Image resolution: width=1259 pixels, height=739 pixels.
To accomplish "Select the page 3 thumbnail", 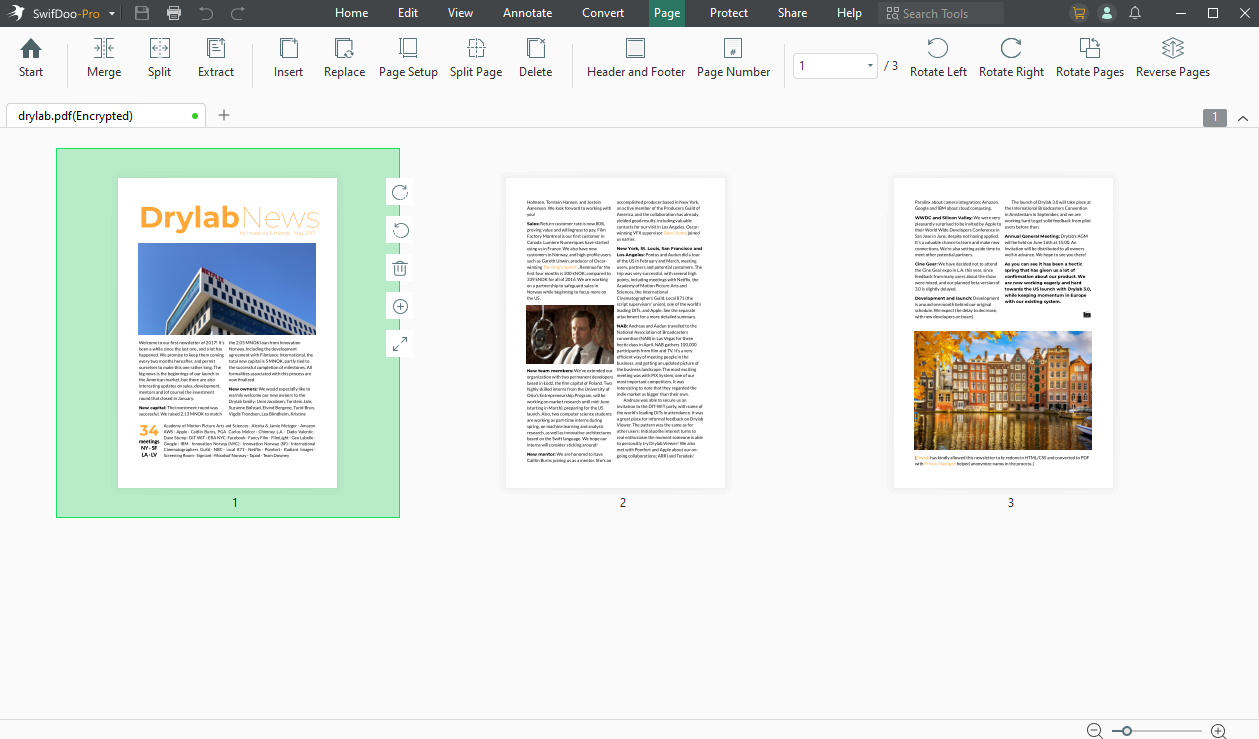I will [x=1003, y=333].
